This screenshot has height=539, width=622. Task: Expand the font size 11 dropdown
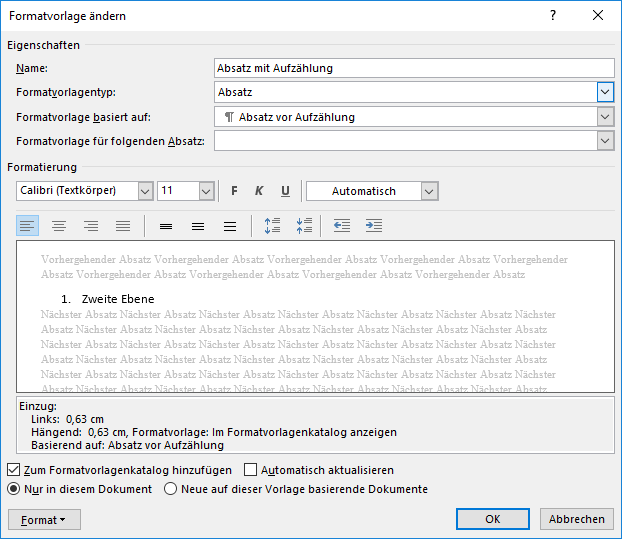206,191
